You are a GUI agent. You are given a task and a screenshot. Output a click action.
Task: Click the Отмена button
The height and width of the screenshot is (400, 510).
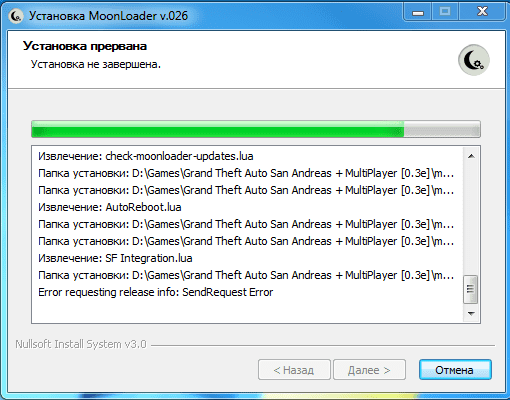click(x=455, y=370)
